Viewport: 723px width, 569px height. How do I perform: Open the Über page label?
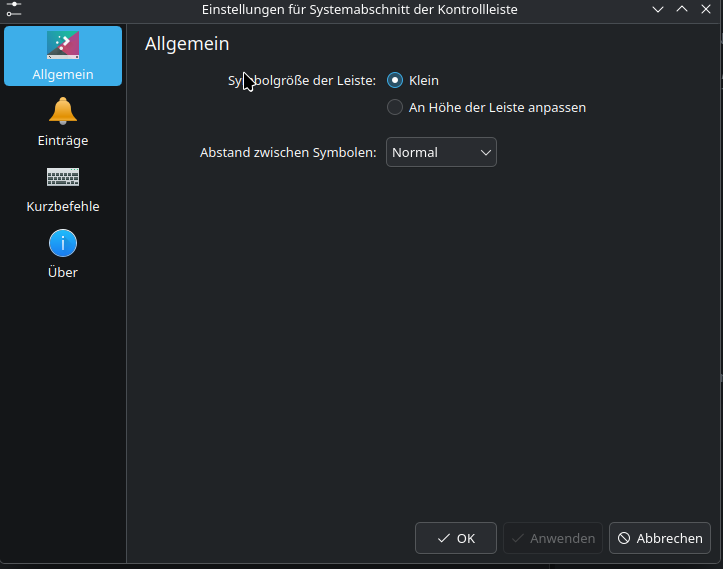[x=63, y=273]
